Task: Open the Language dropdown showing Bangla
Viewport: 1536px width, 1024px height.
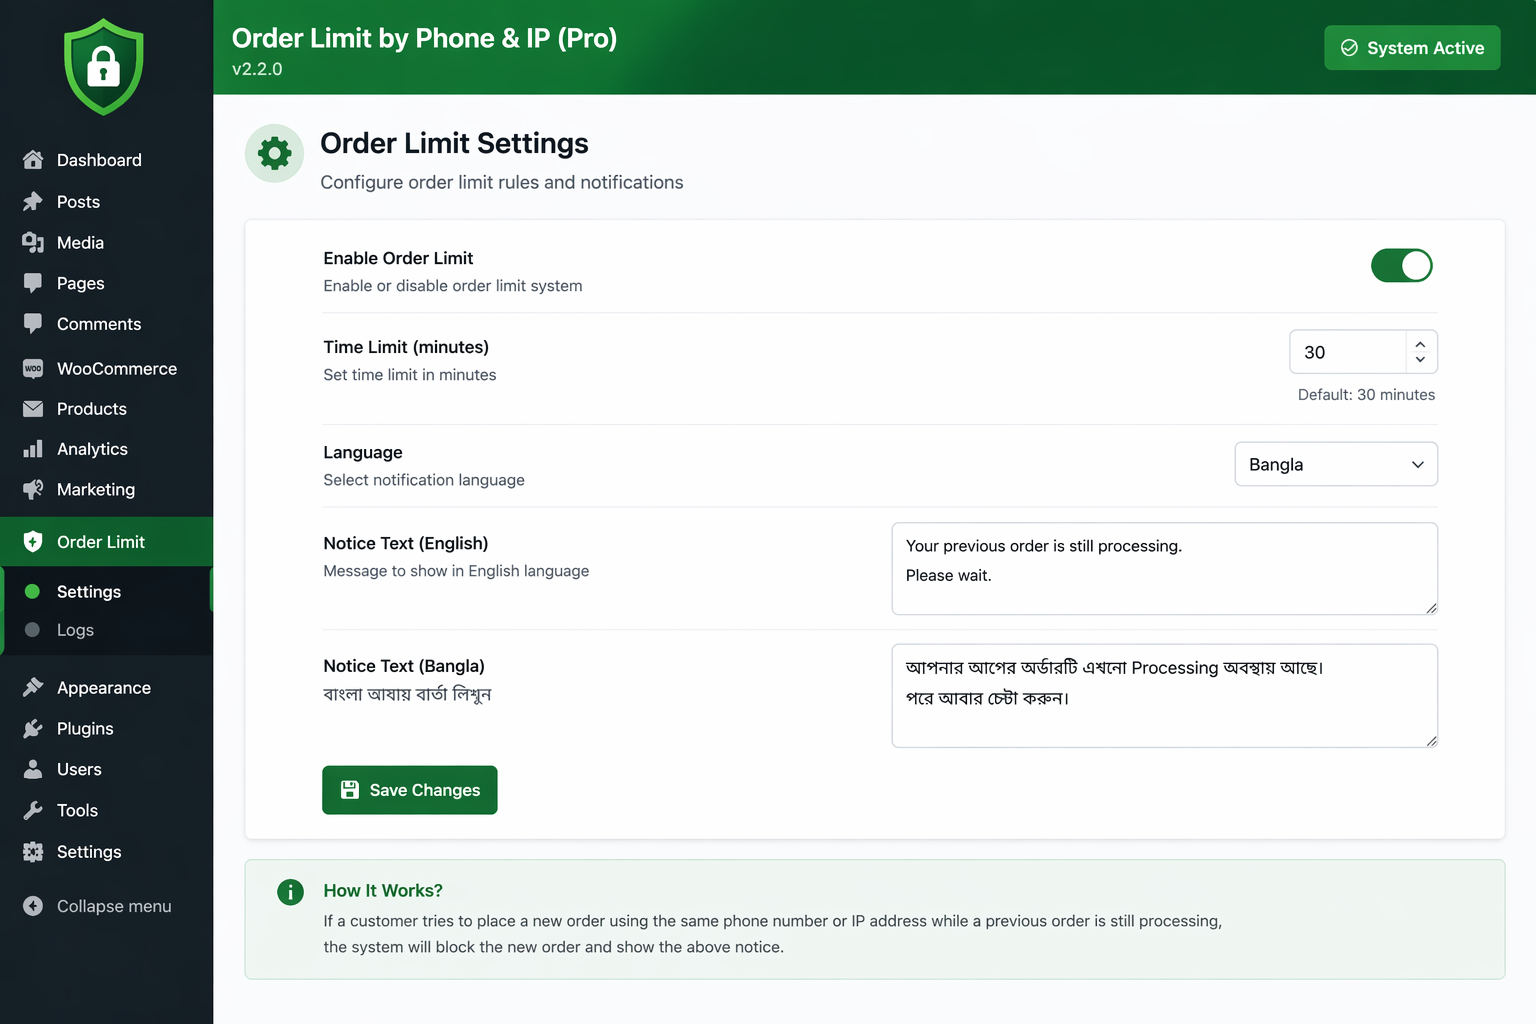Action: tap(1335, 464)
